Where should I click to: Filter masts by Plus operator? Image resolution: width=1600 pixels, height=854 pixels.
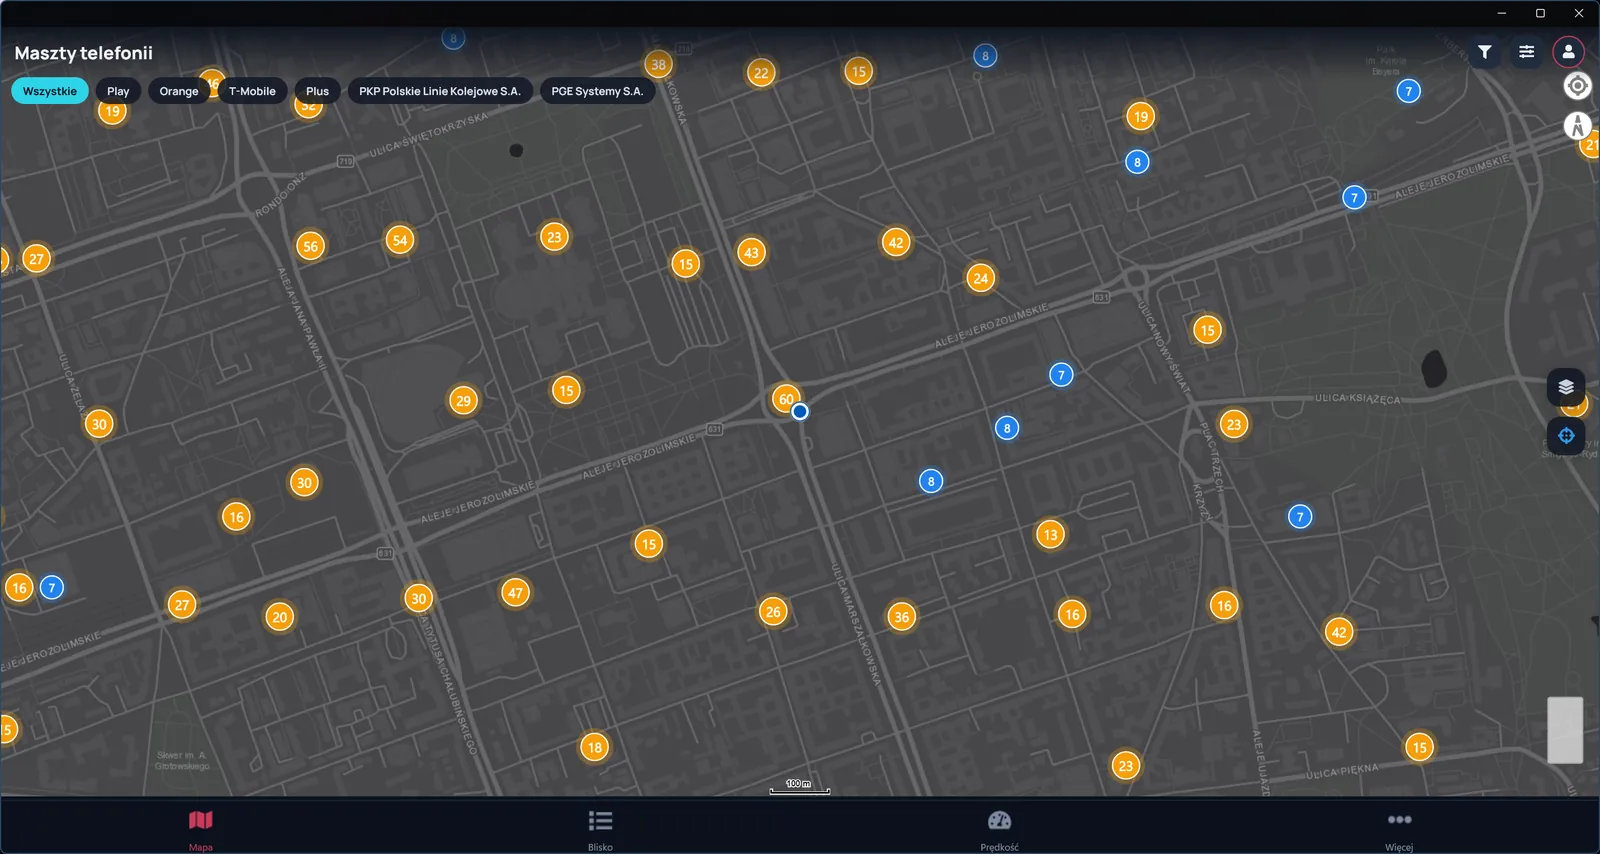click(317, 91)
